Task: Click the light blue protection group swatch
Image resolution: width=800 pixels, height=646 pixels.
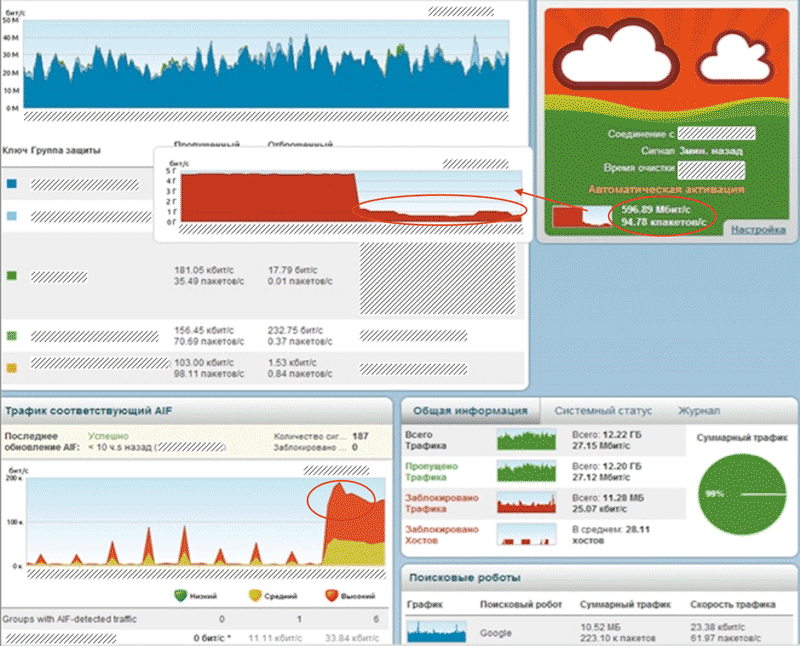Action: [x=12, y=216]
